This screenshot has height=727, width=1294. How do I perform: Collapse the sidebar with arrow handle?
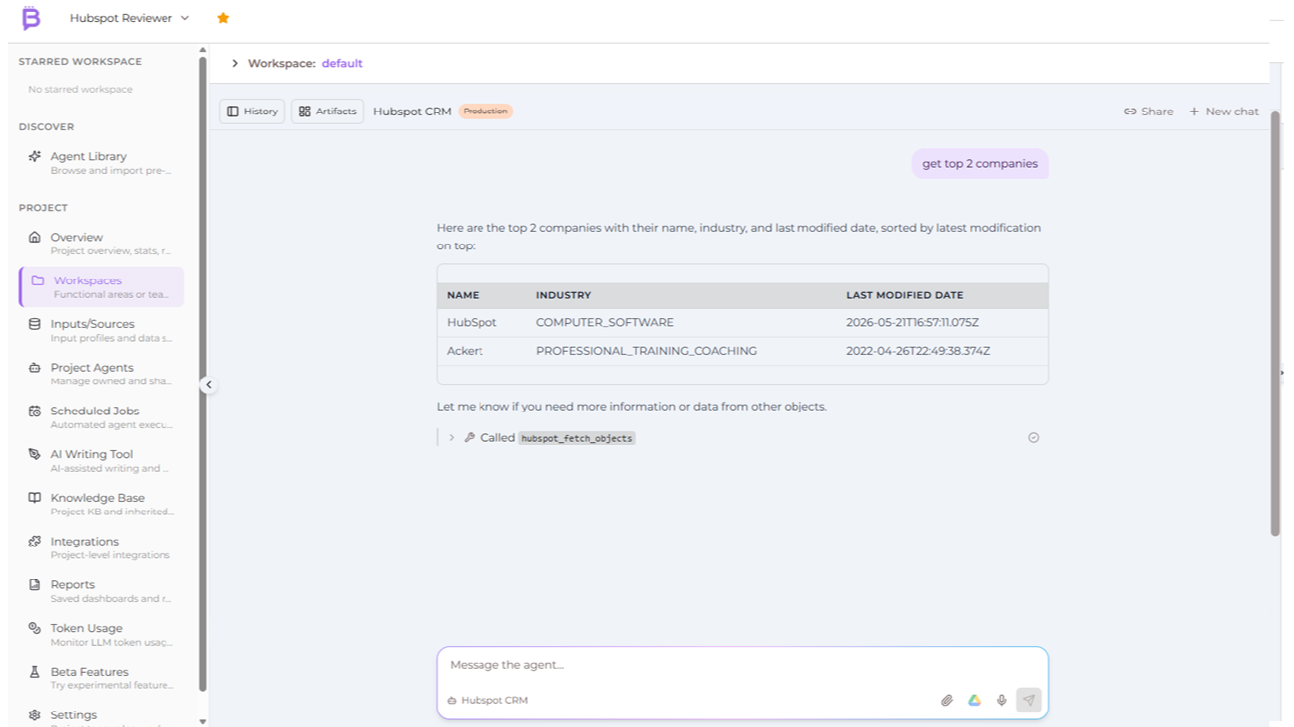click(x=208, y=385)
